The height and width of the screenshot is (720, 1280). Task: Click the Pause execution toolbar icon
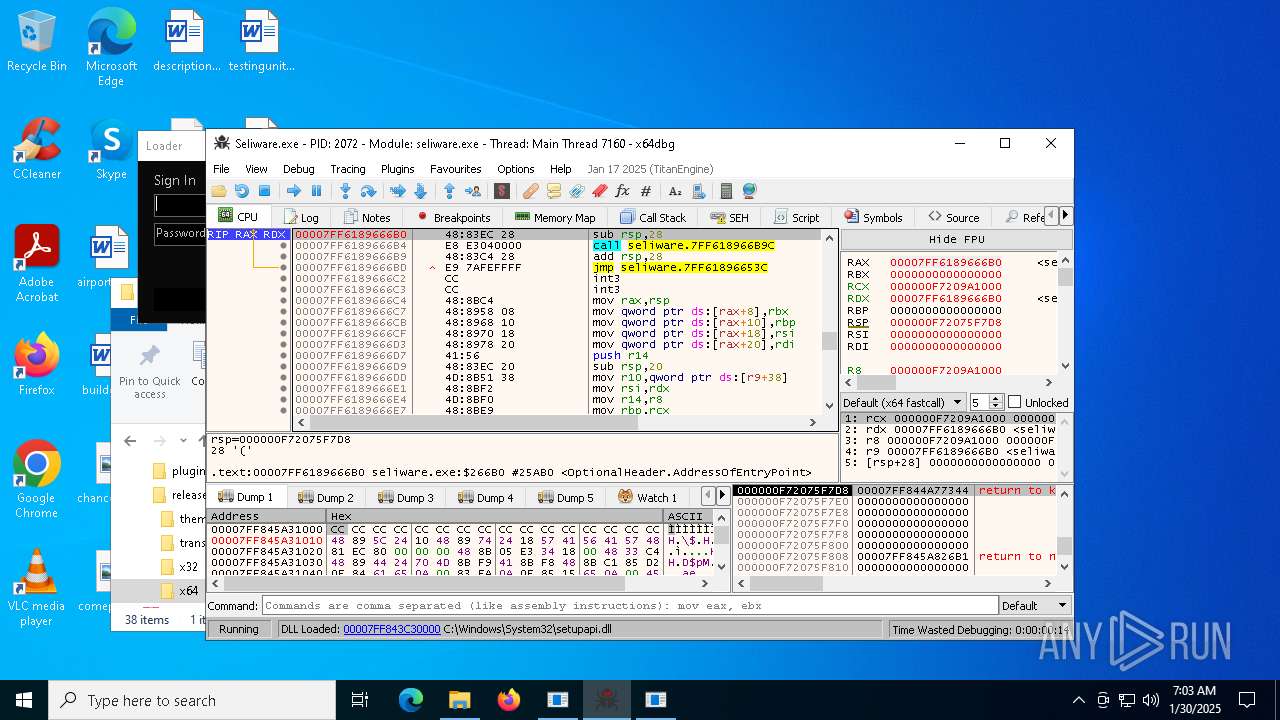(x=316, y=191)
